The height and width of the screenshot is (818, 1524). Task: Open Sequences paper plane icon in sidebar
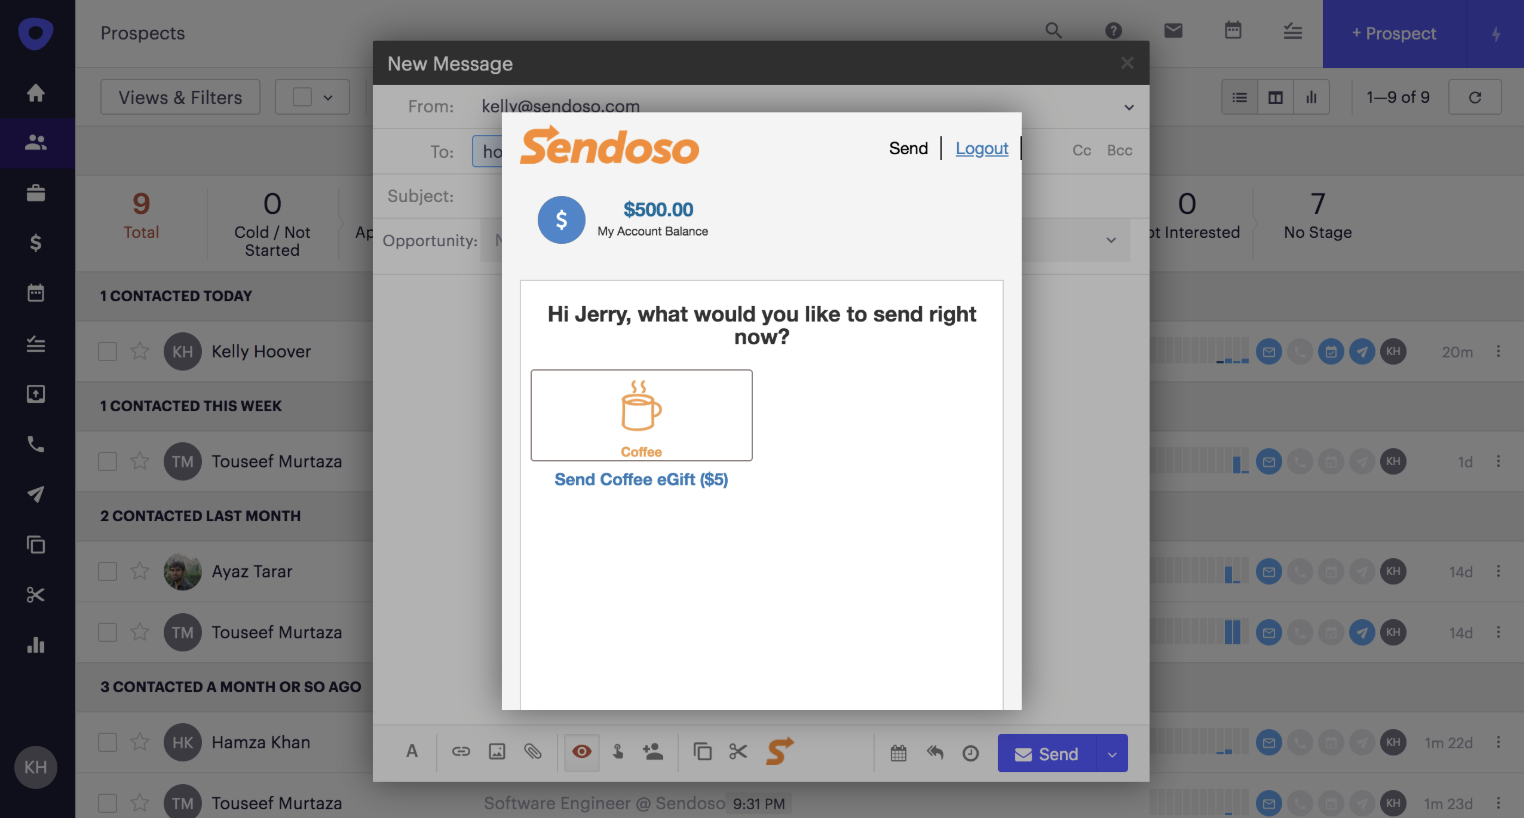pos(36,494)
